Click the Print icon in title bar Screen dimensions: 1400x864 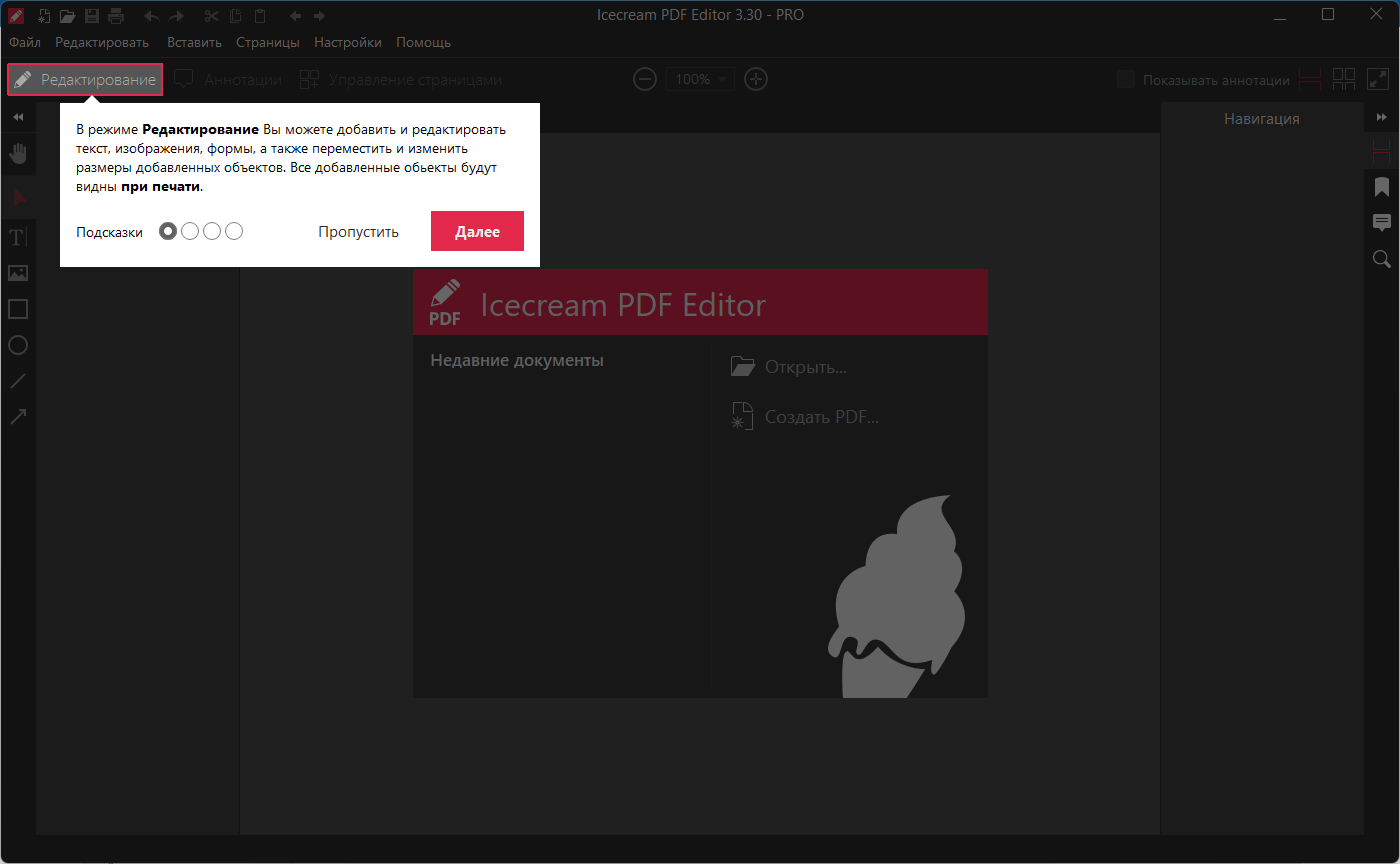coord(116,15)
